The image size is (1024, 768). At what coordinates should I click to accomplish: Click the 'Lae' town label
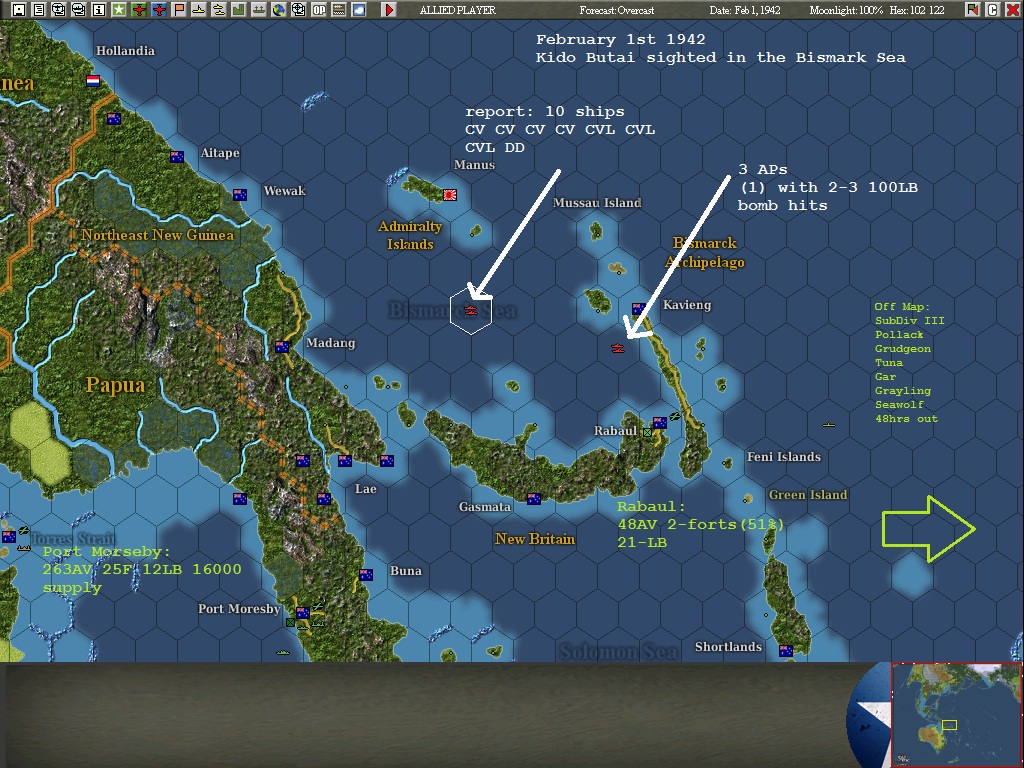click(365, 488)
